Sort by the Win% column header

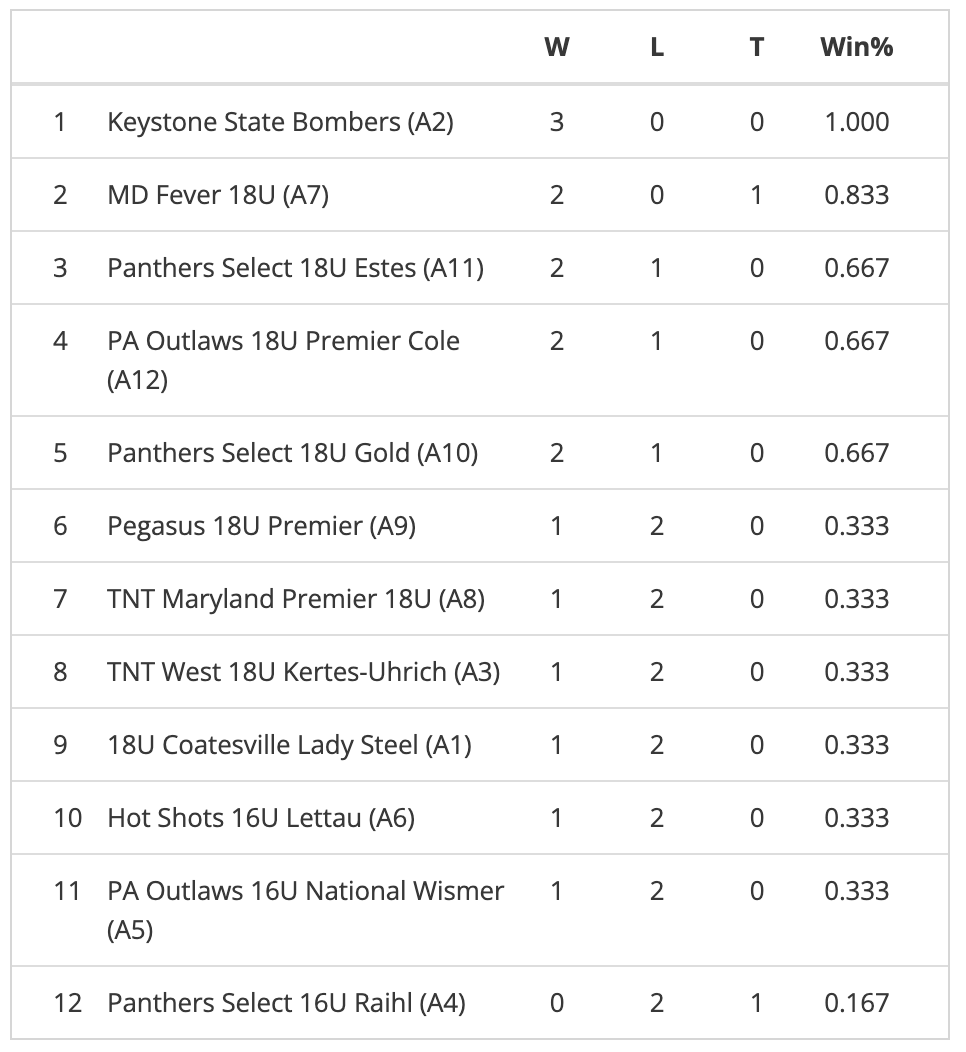click(x=856, y=47)
